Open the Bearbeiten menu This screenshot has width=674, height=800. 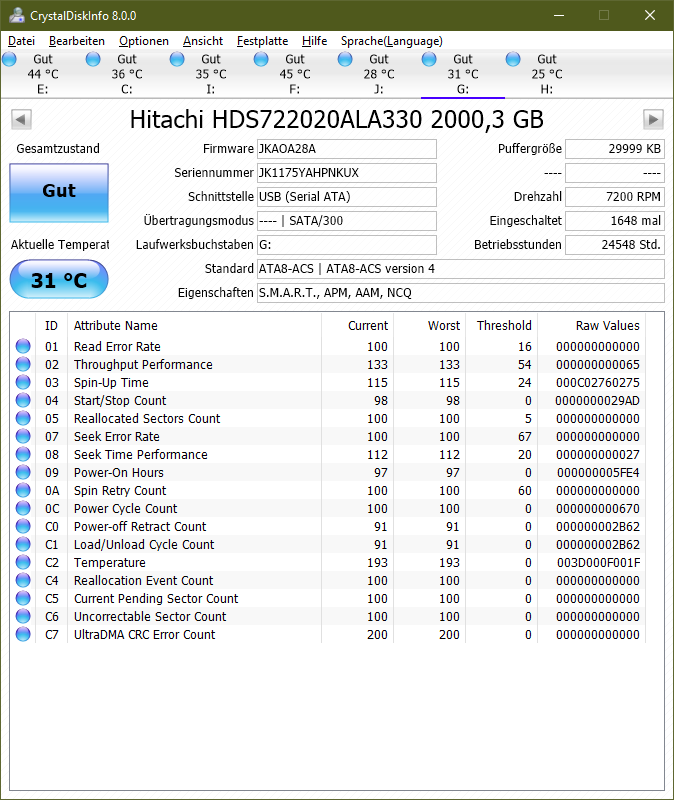point(77,41)
